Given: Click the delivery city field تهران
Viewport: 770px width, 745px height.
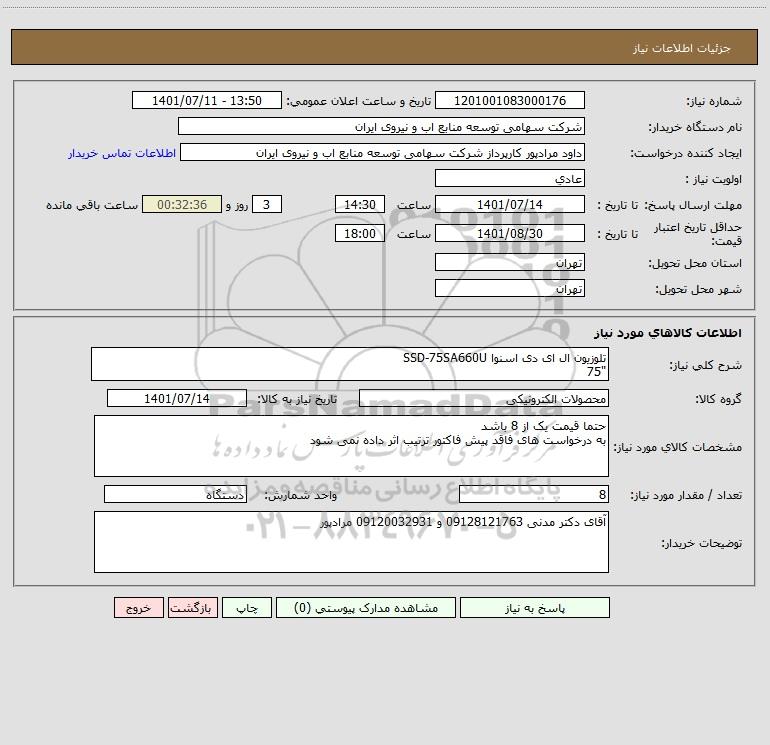Looking at the screenshot, I should tap(510, 288).
